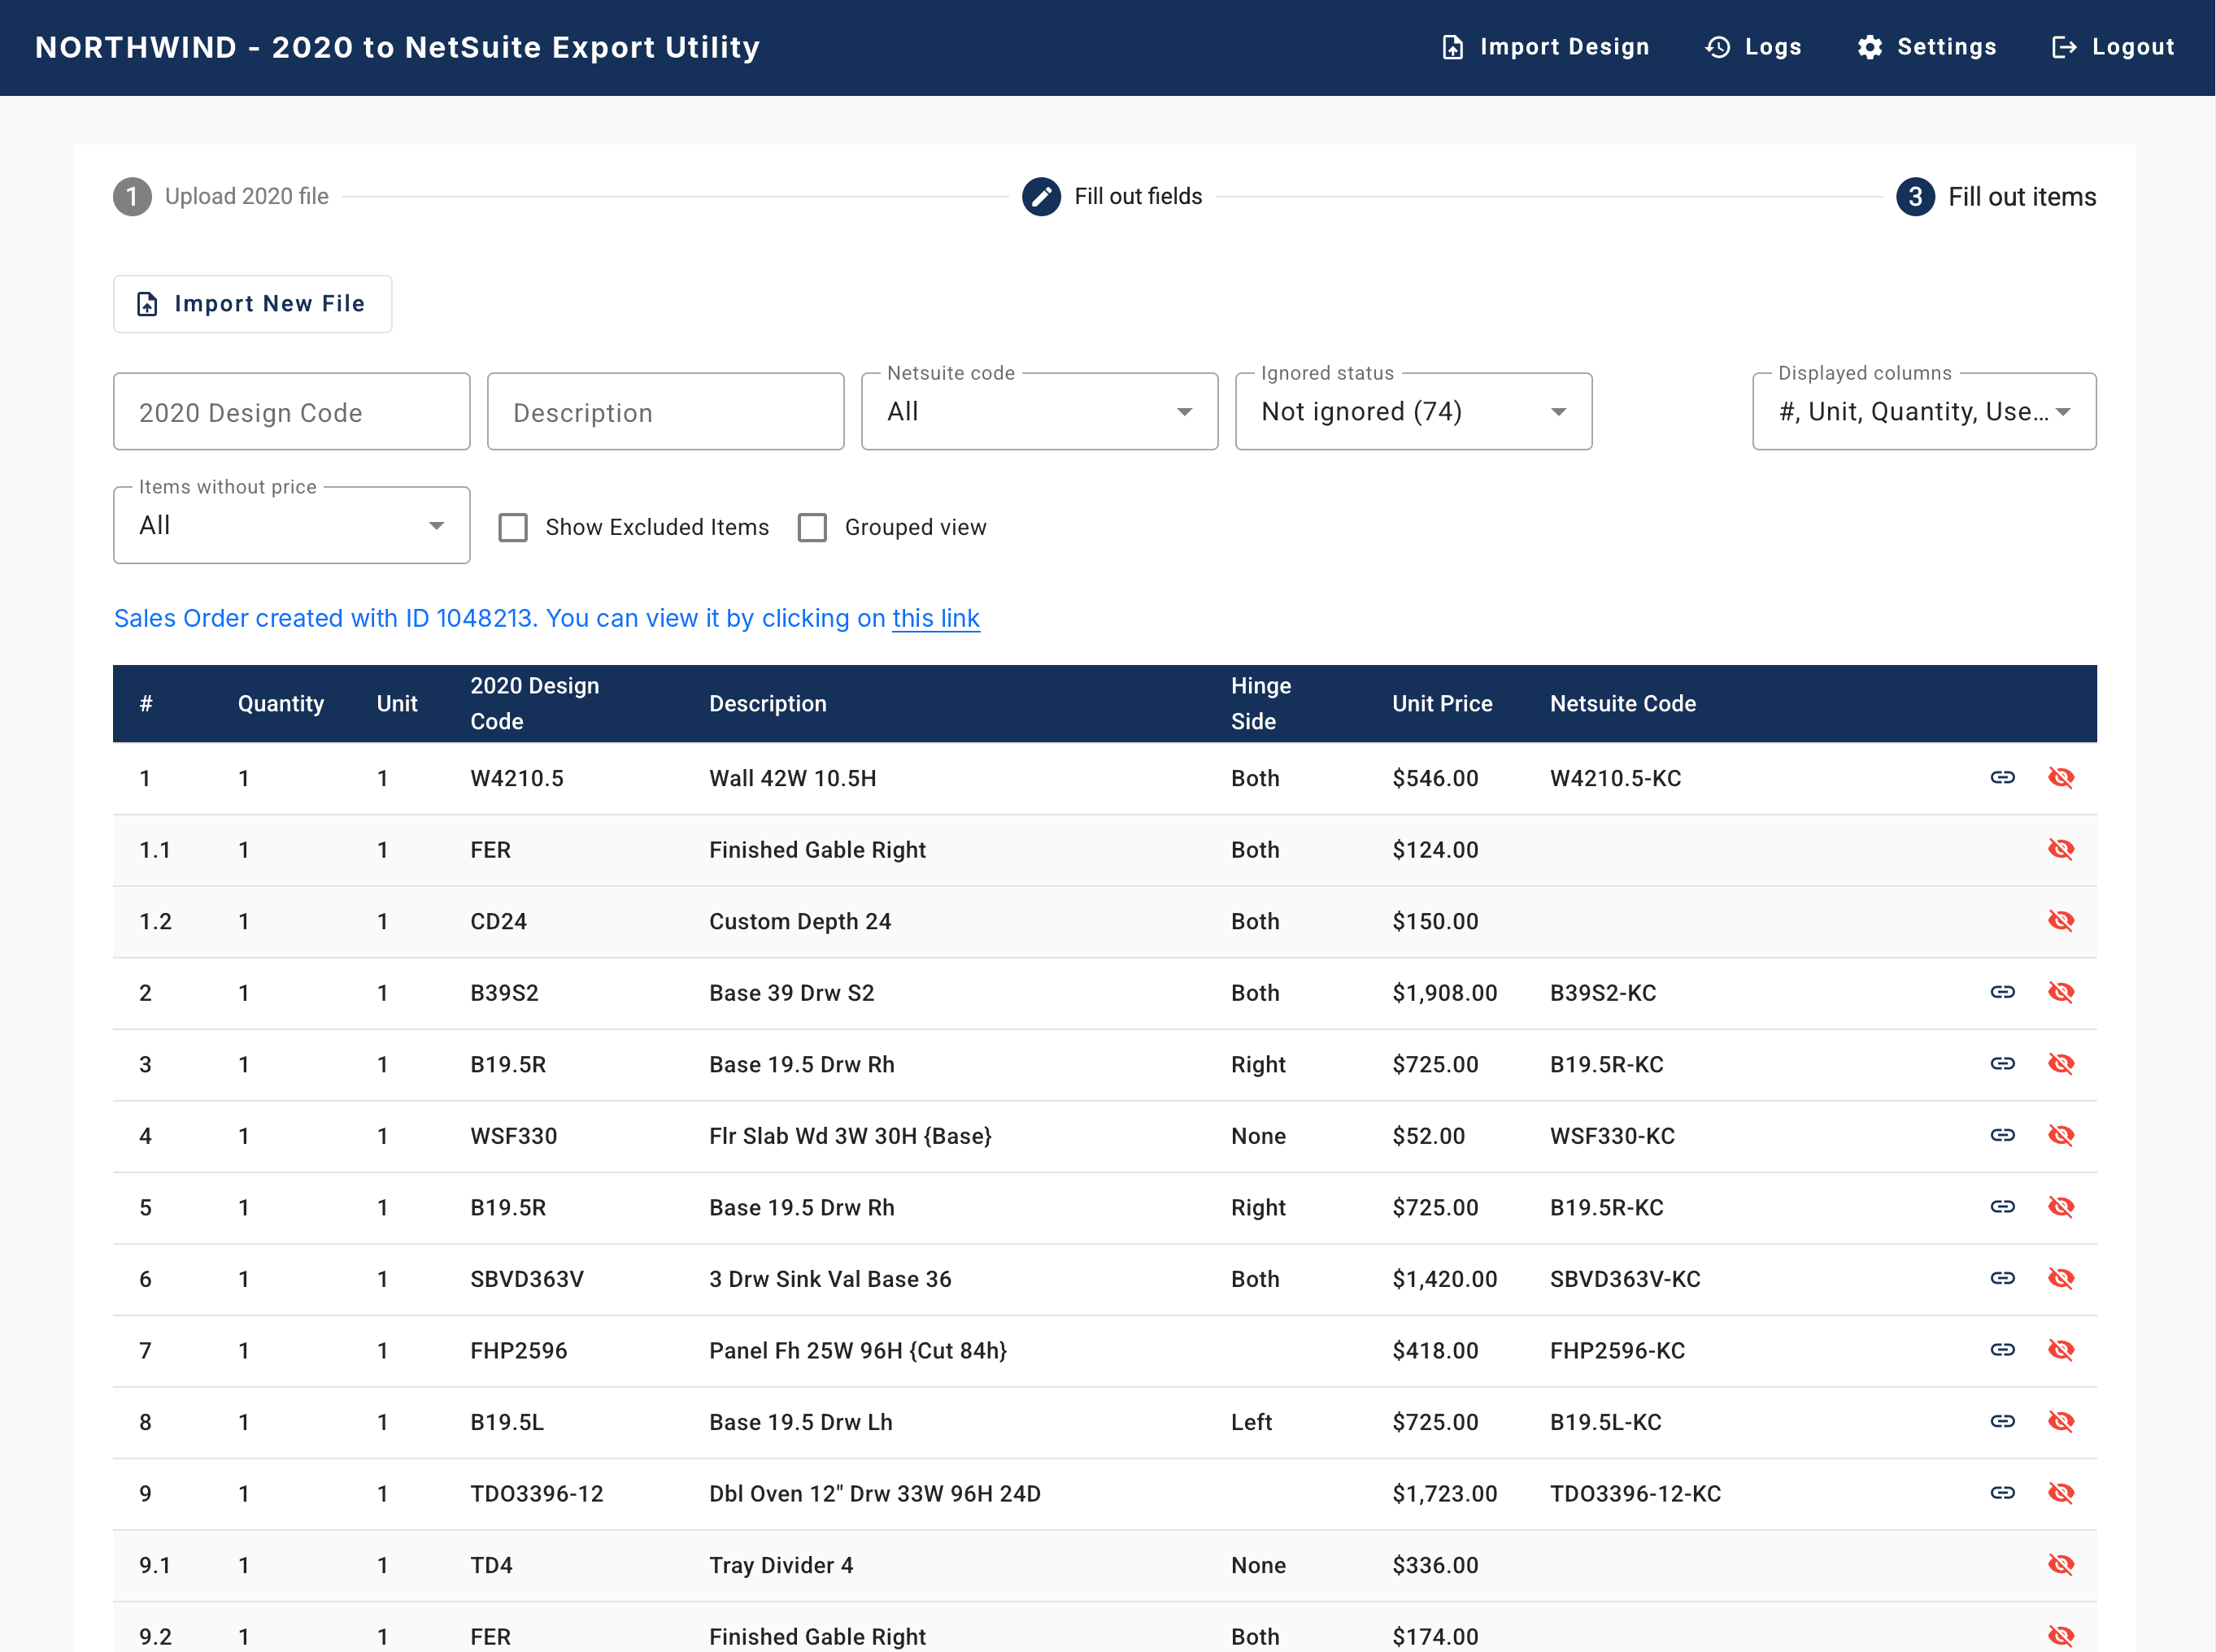Click link icon in FHP2596-KC row

[x=2002, y=1350]
